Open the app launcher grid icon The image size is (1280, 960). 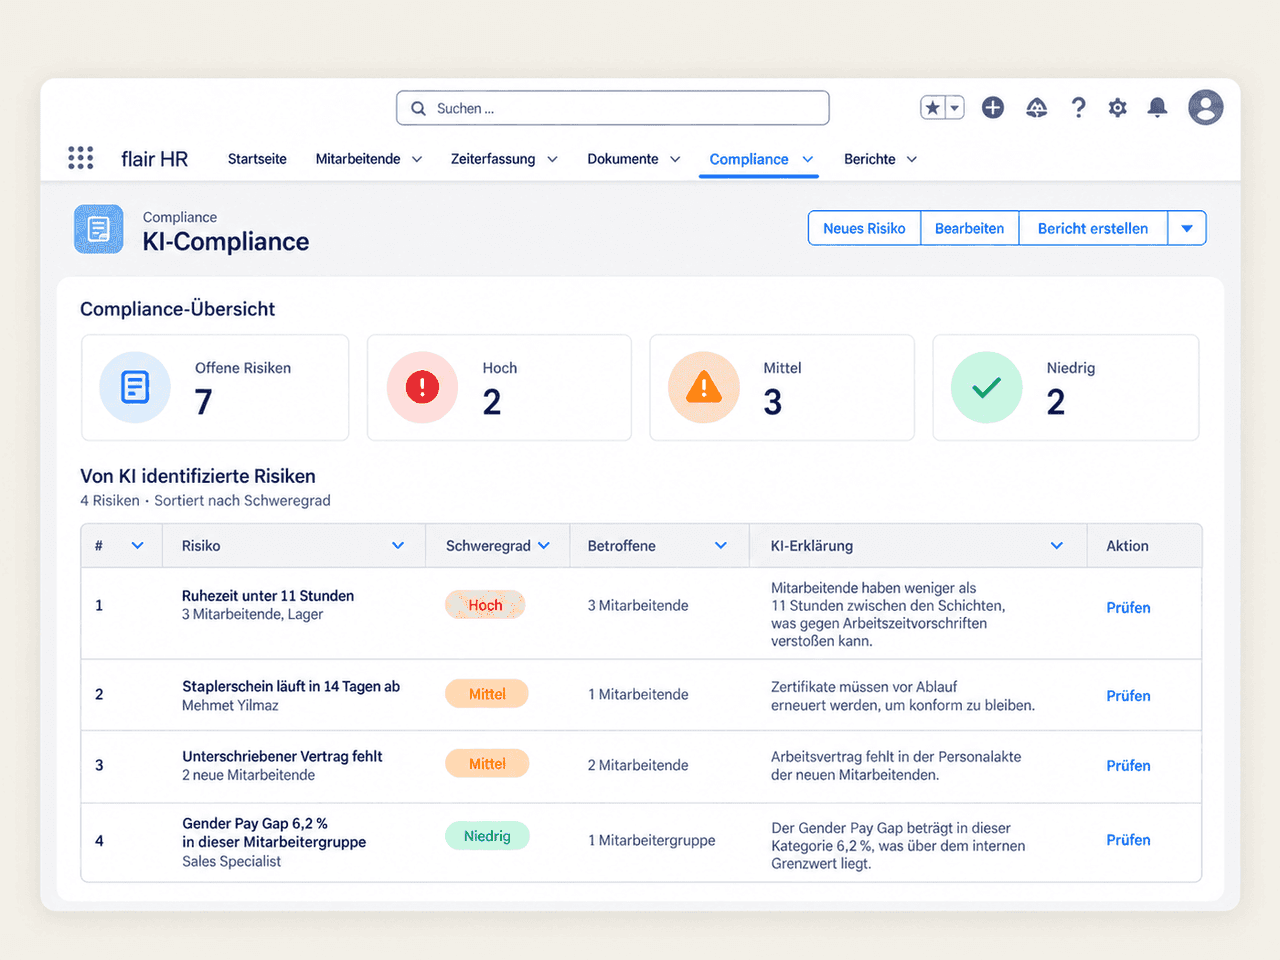click(x=80, y=158)
